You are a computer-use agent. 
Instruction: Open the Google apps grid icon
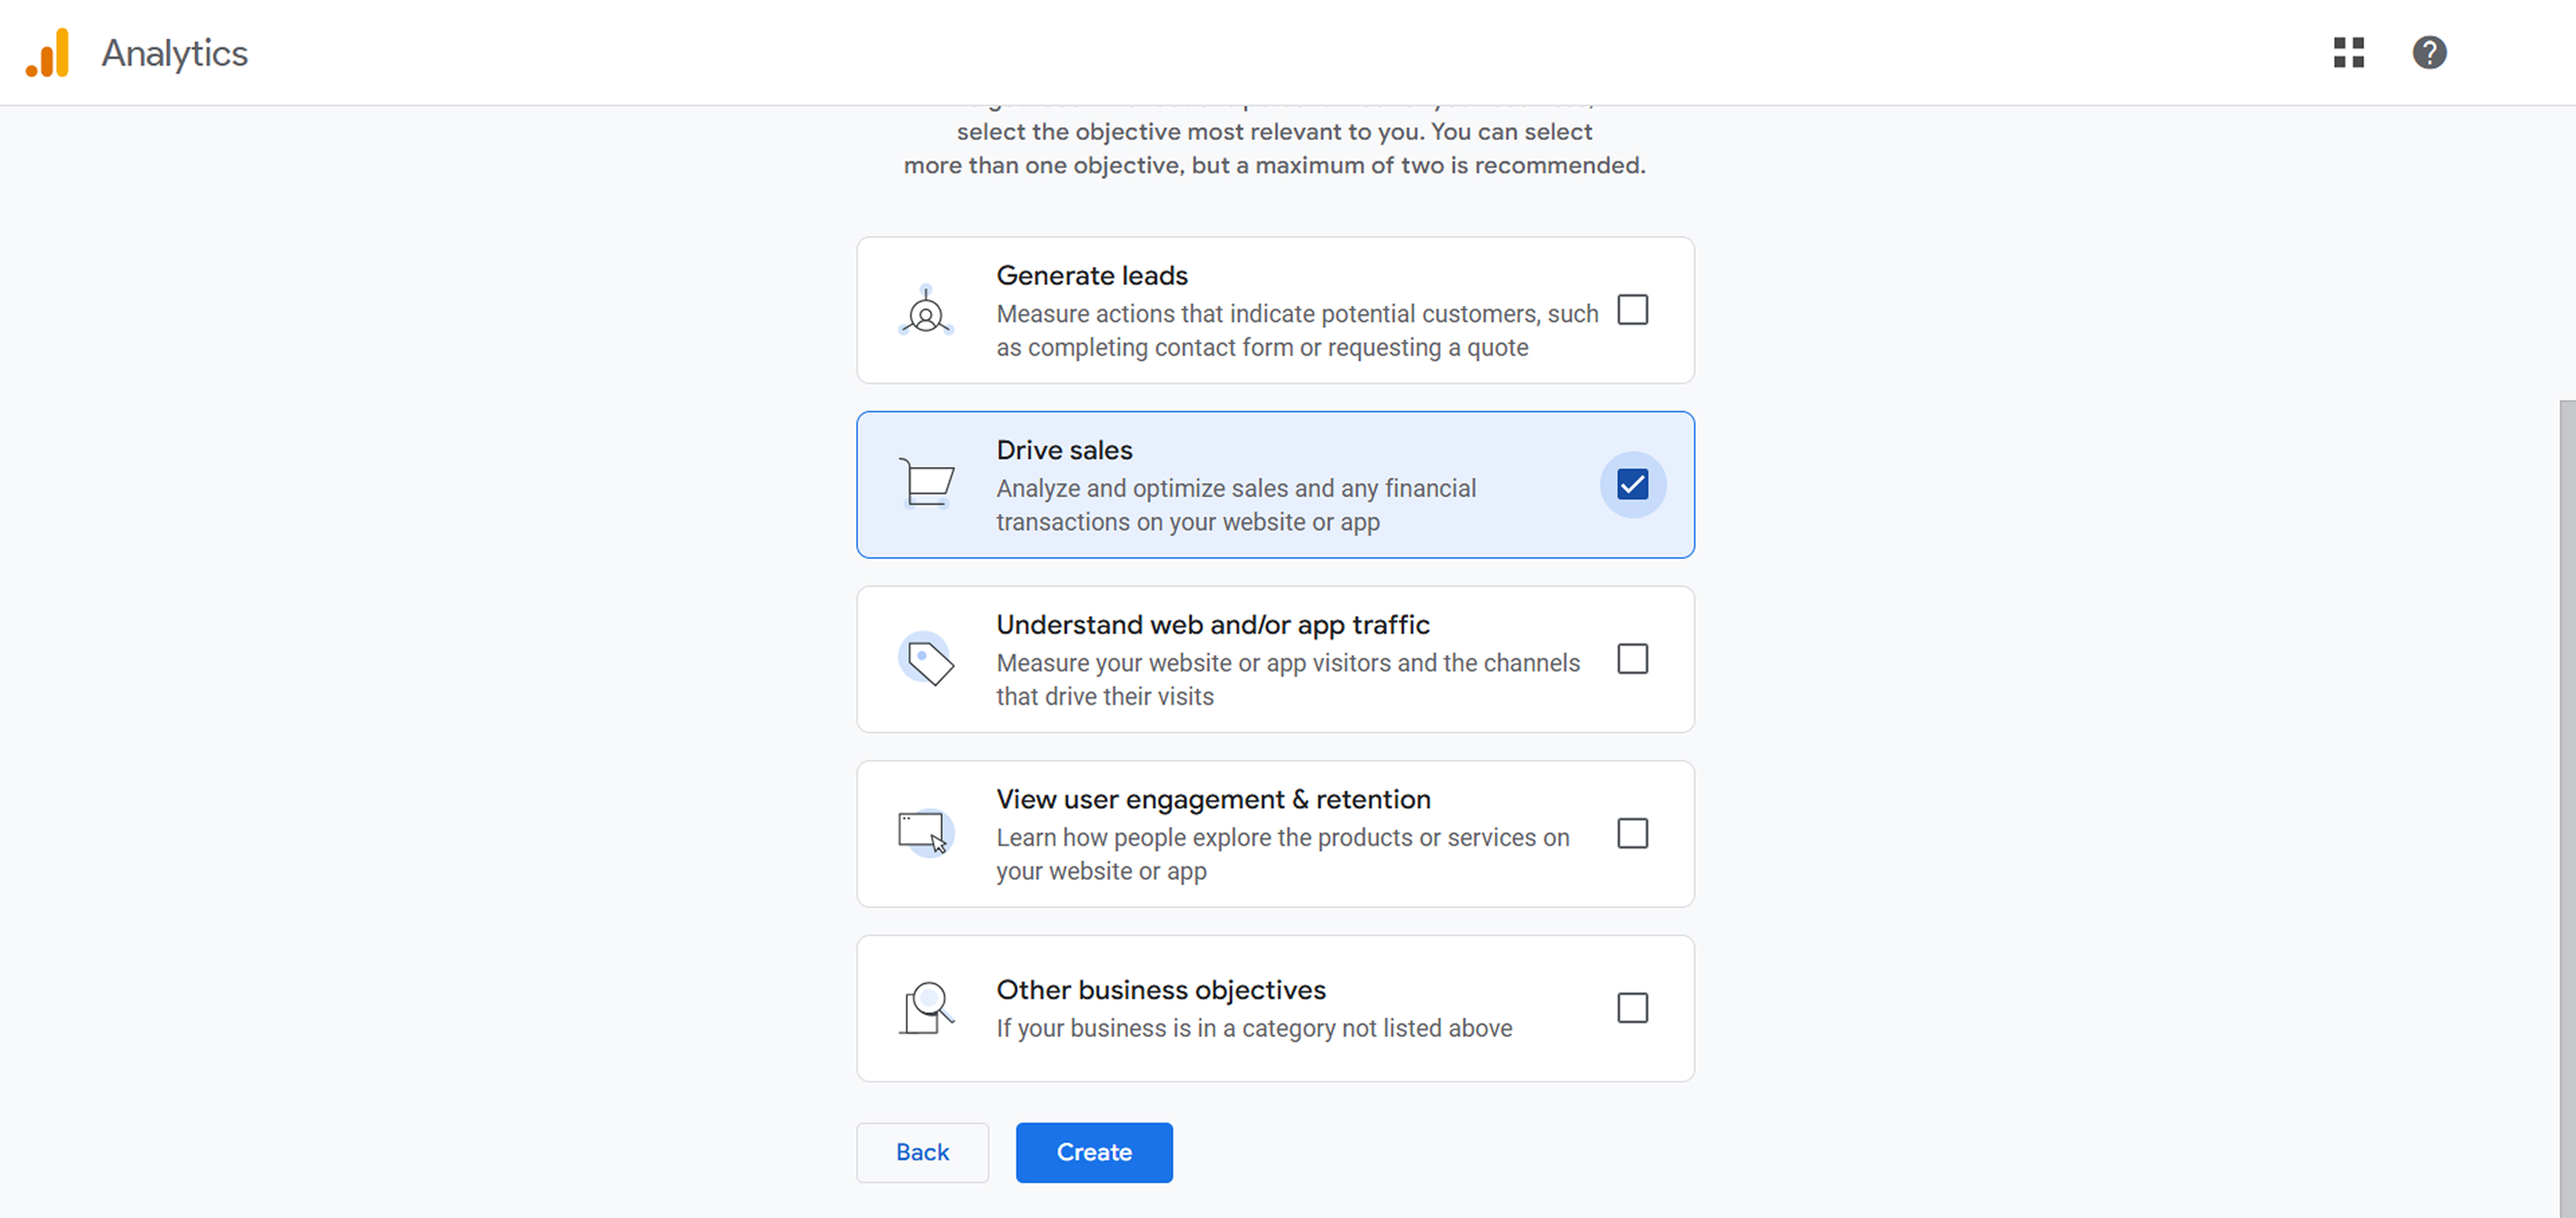point(2349,52)
